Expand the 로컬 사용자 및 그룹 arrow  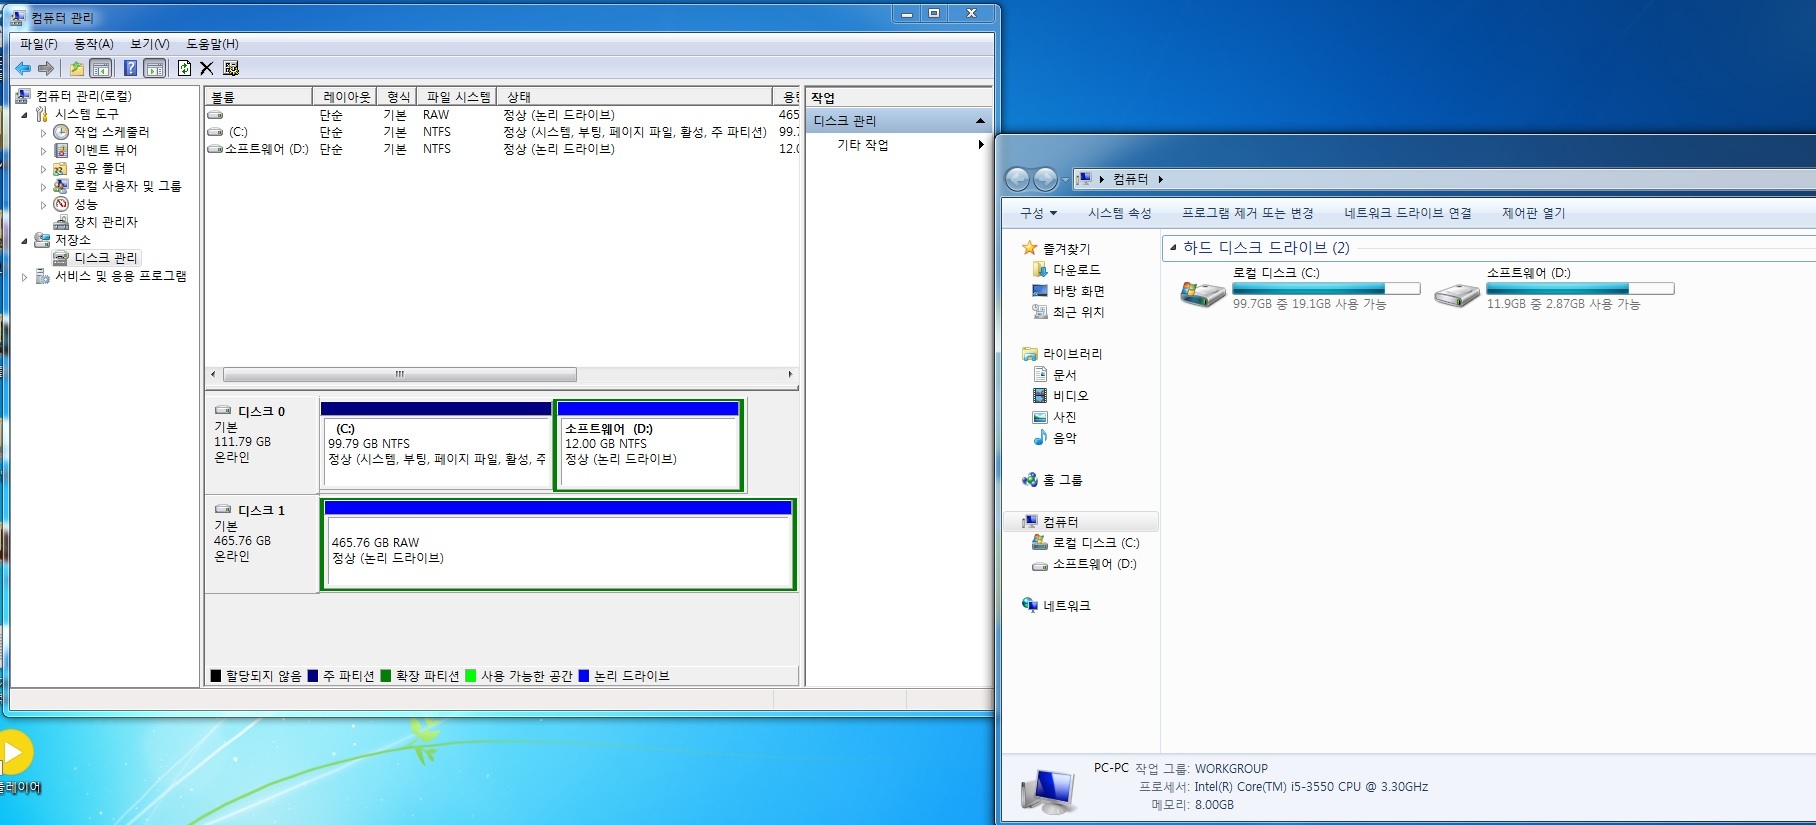43,187
